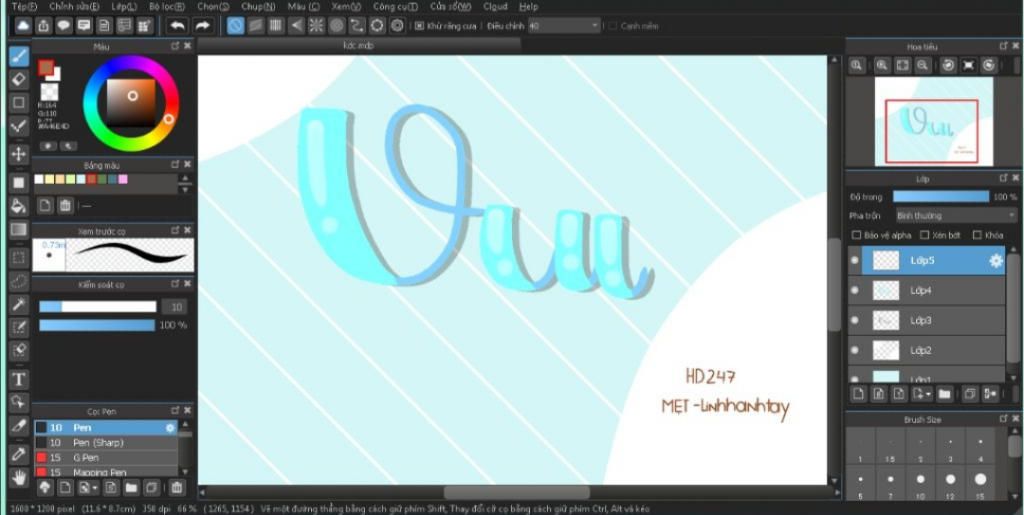Open the Lớp (Layer) menu

[x=124, y=7]
